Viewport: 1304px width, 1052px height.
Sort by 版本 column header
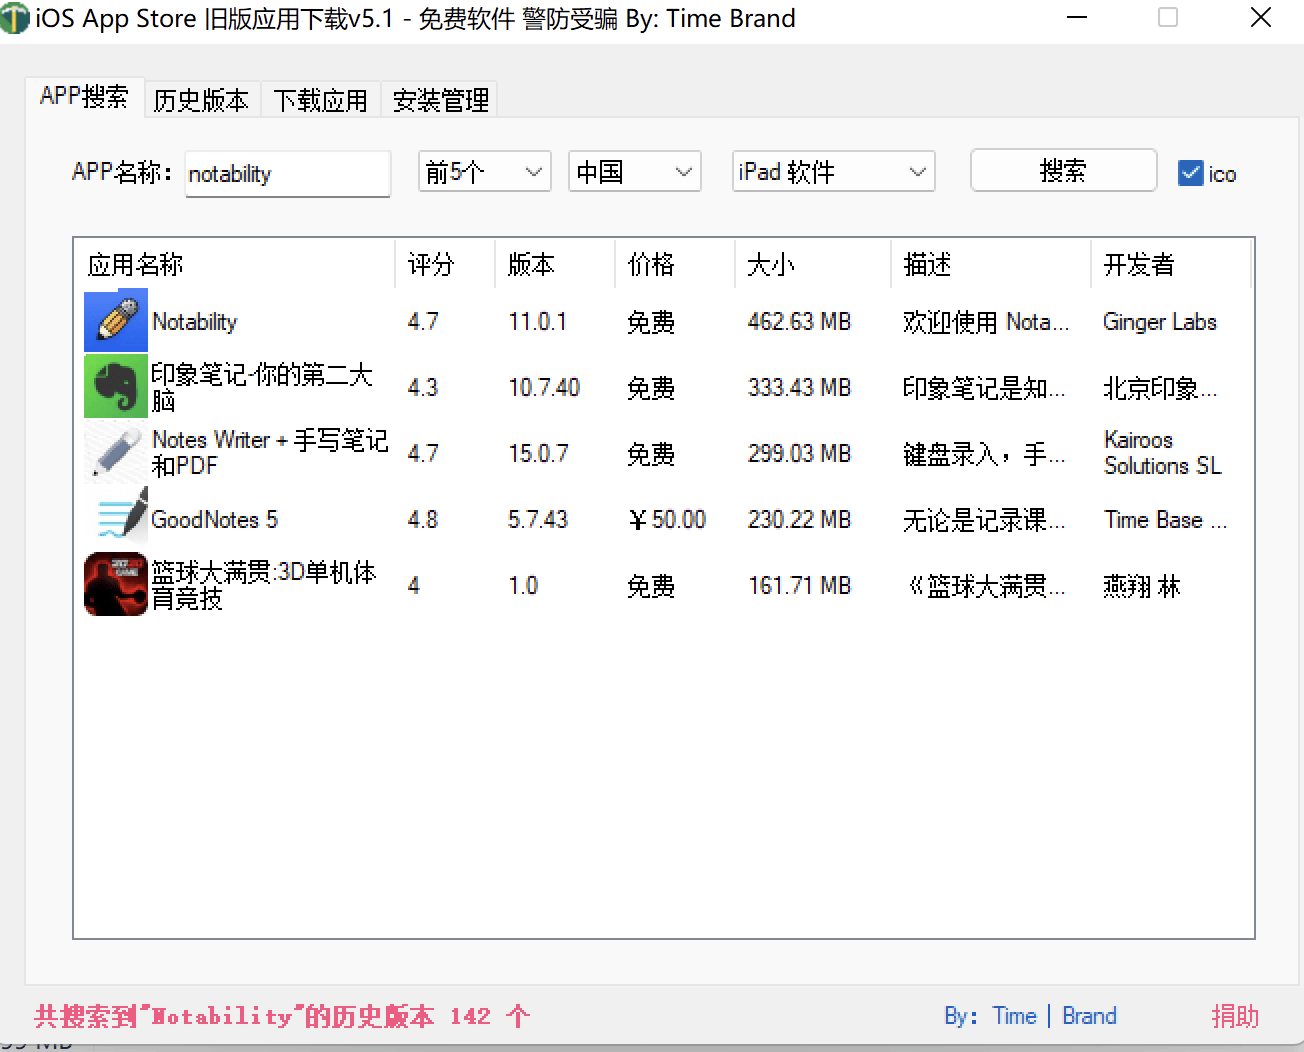click(x=555, y=265)
